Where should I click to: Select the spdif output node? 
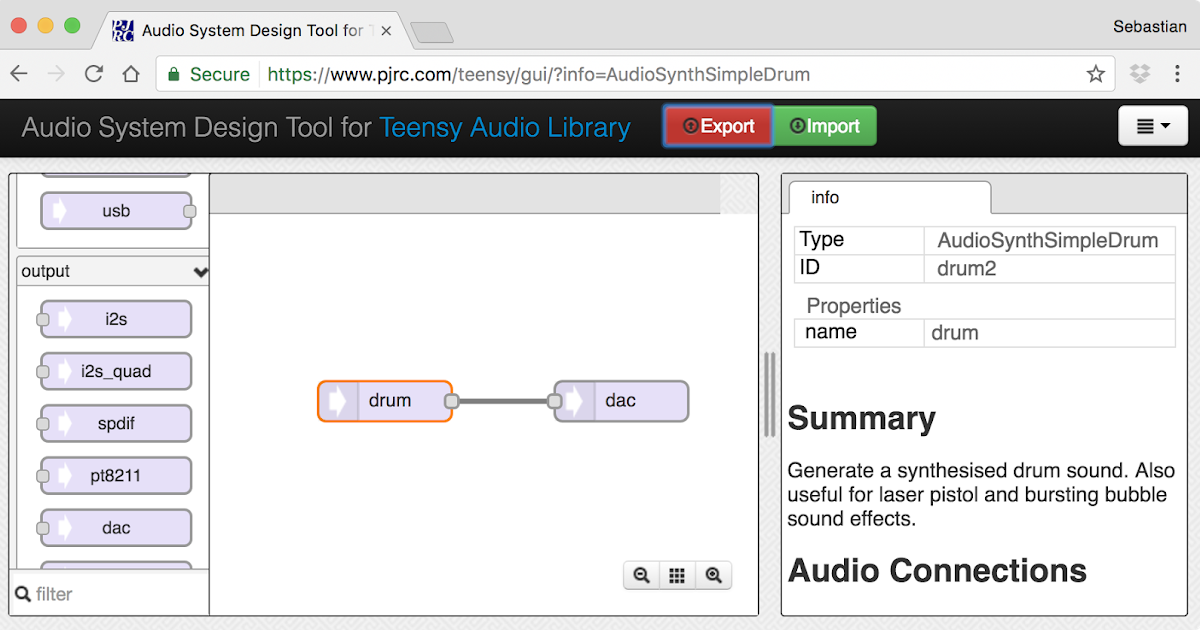(x=115, y=423)
